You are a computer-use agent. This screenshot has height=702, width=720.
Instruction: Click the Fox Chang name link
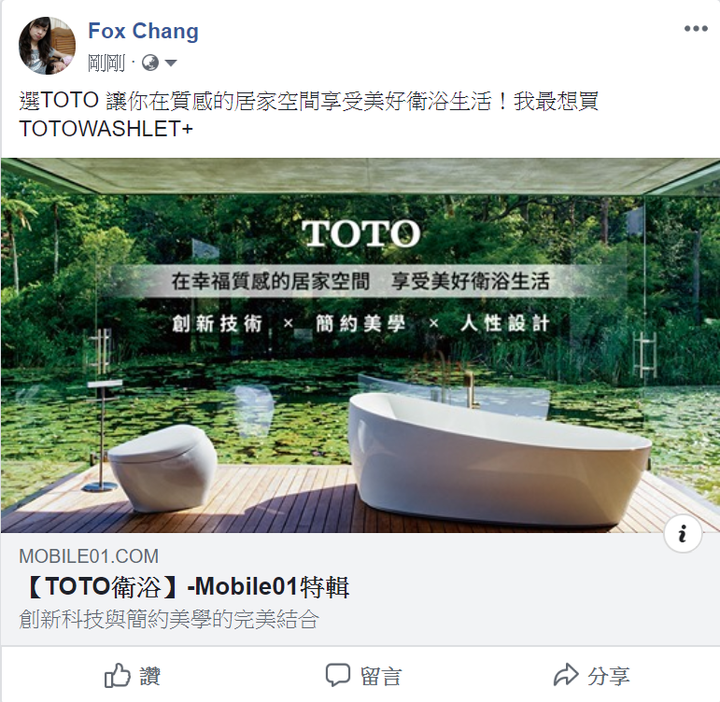[x=143, y=31]
